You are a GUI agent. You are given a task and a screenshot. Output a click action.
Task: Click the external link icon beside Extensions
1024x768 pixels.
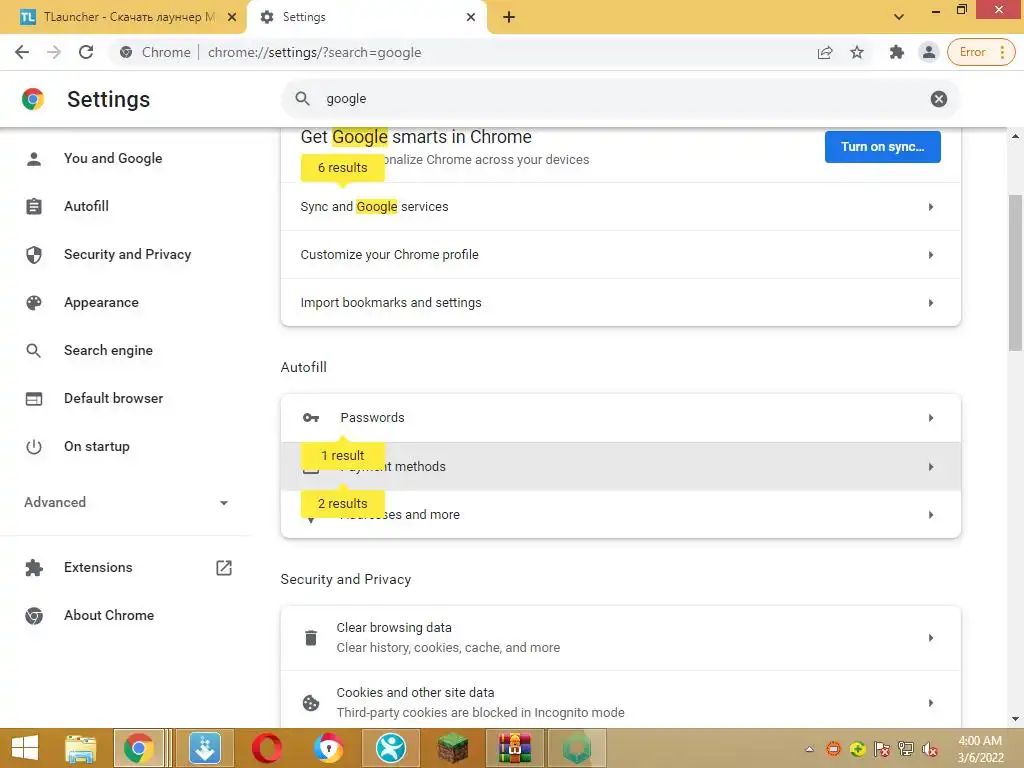click(x=223, y=568)
